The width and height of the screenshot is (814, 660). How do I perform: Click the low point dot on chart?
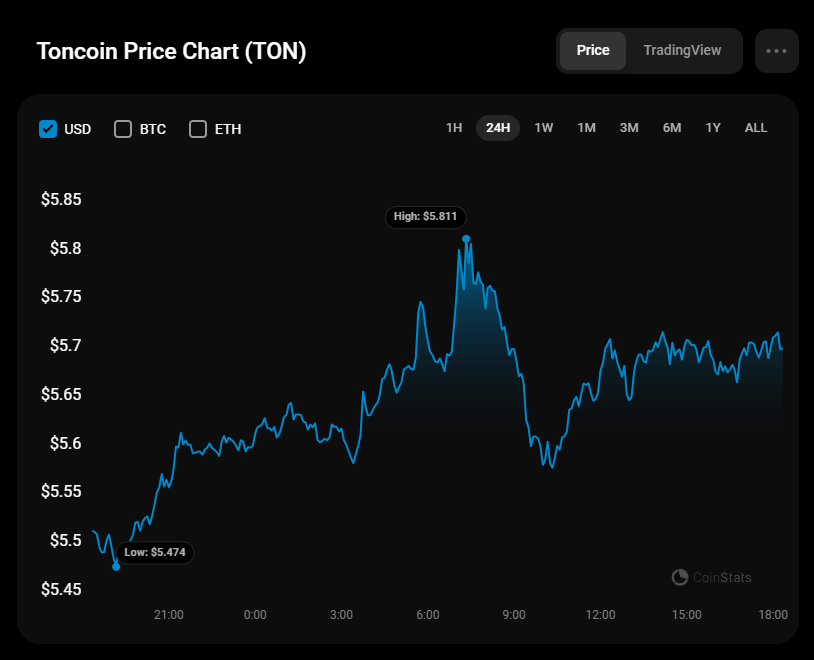click(x=116, y=567)
